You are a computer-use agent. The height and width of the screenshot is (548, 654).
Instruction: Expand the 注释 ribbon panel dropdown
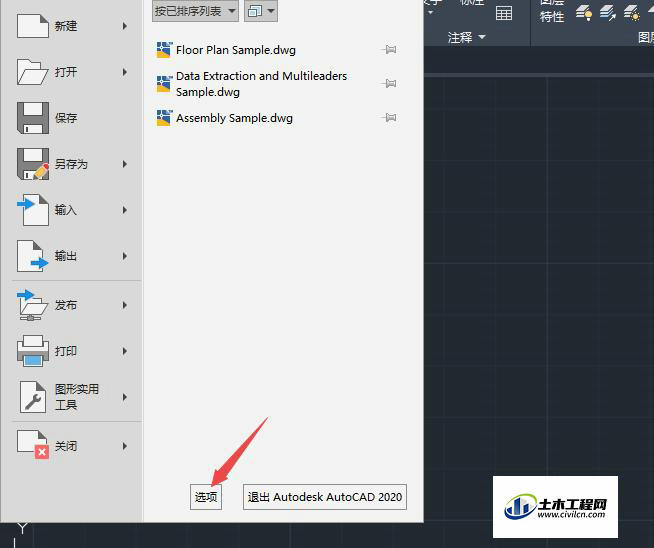482,37
